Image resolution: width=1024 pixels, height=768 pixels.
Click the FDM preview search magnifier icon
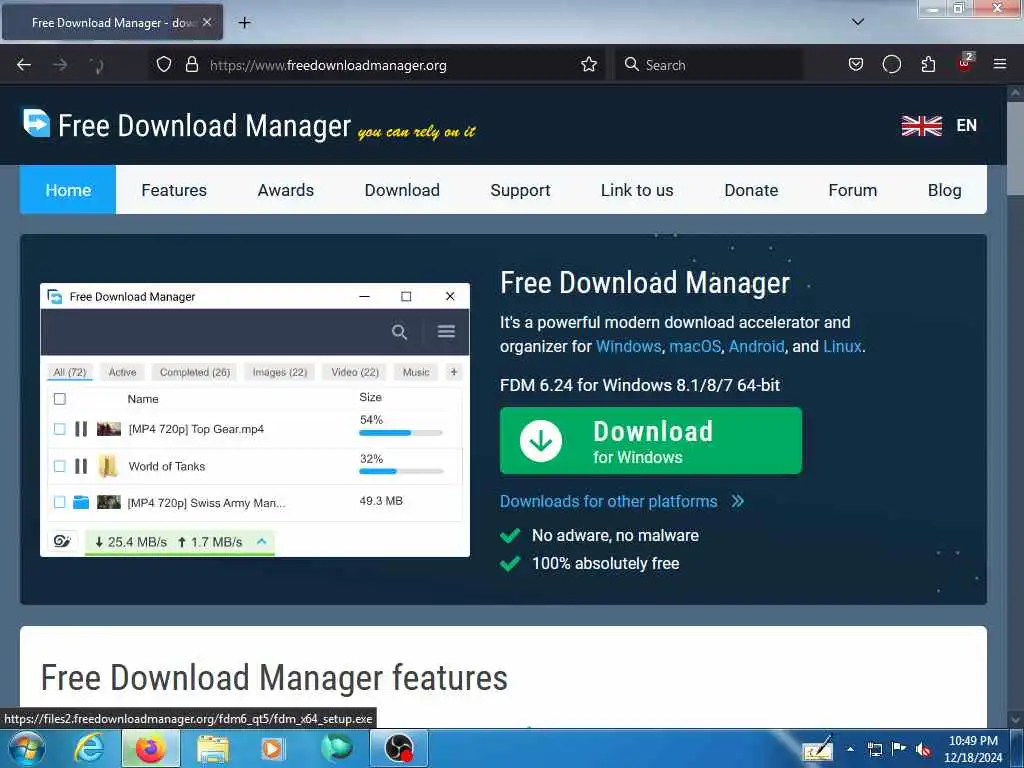tap(399, 332)
